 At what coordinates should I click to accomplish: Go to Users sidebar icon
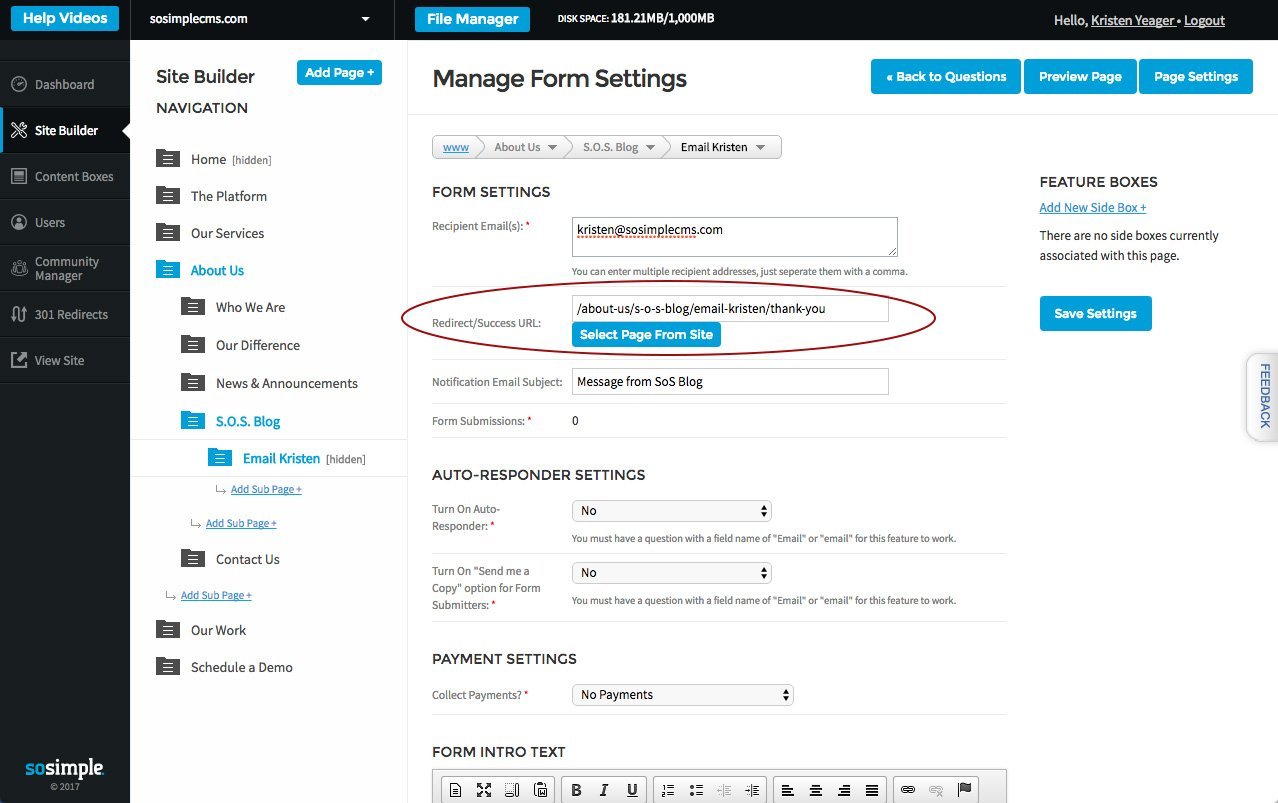click(18, 223)
